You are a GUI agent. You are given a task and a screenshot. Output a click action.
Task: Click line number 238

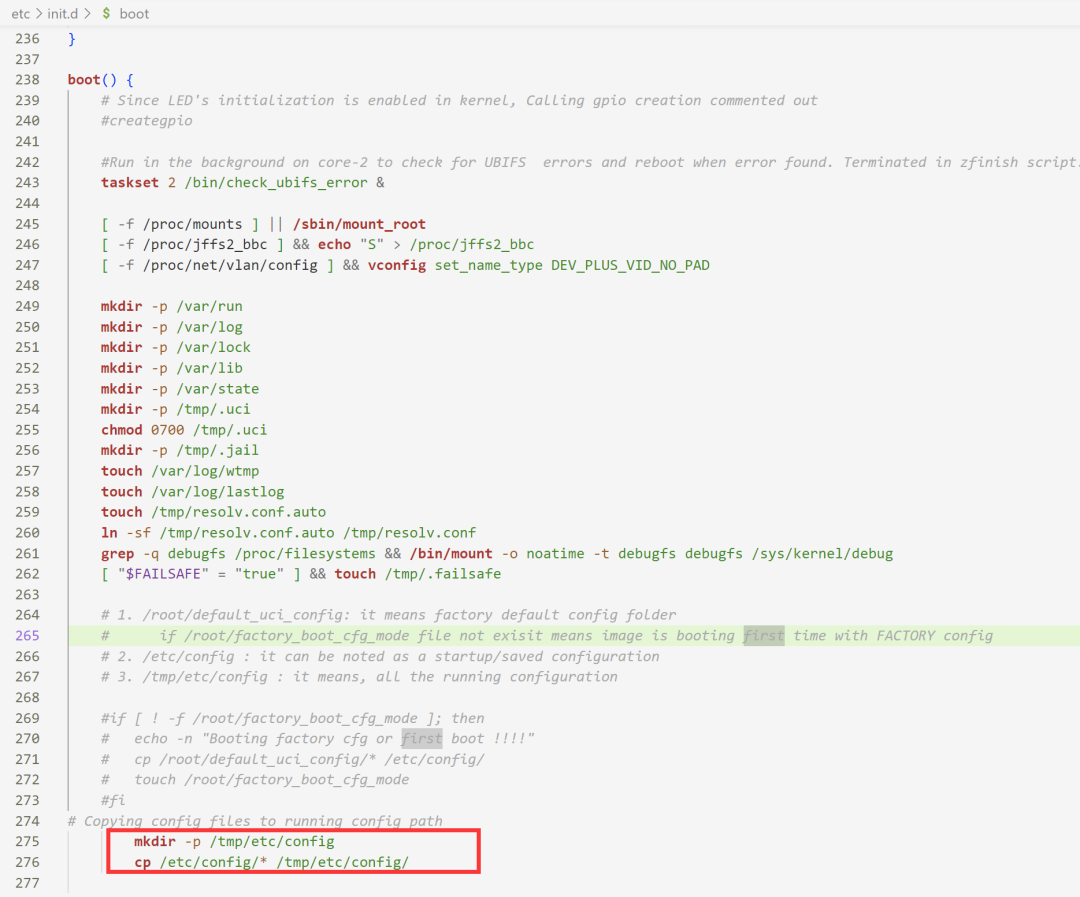(x=28, y=80)
